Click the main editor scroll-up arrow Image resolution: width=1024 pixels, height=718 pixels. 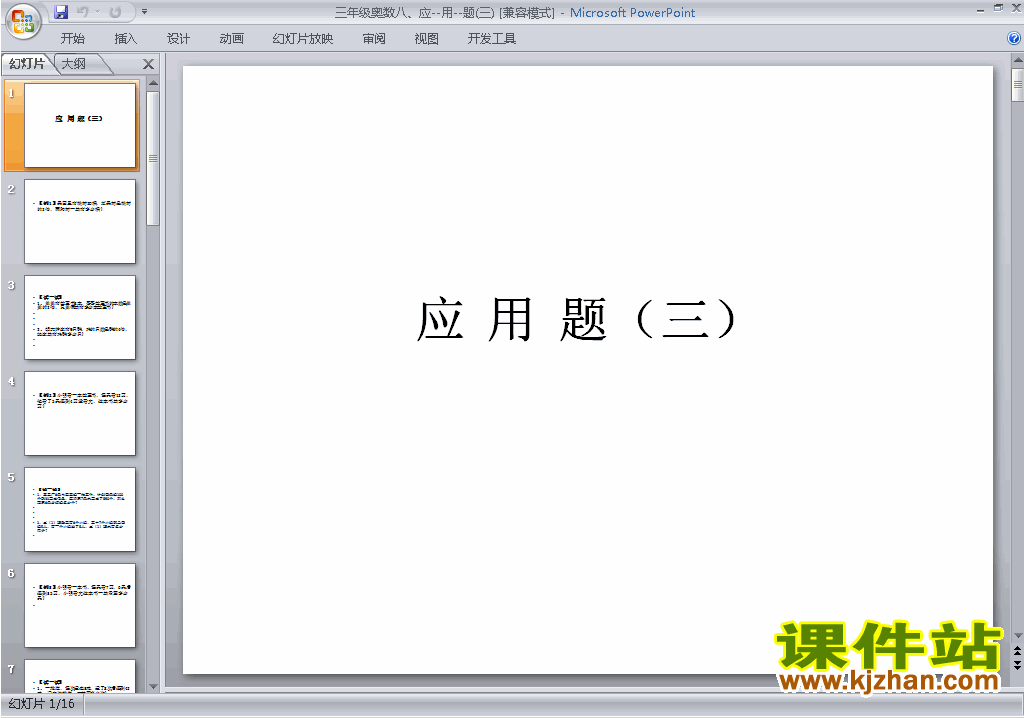[x=1017, y=59]
